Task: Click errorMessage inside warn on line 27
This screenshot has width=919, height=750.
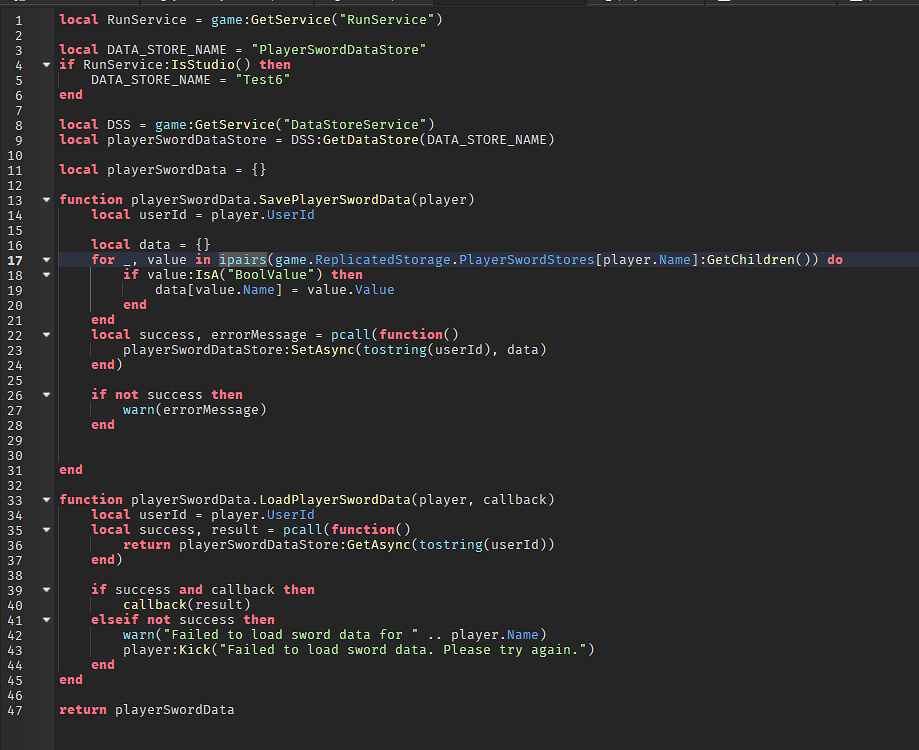Action: [211, 410]
